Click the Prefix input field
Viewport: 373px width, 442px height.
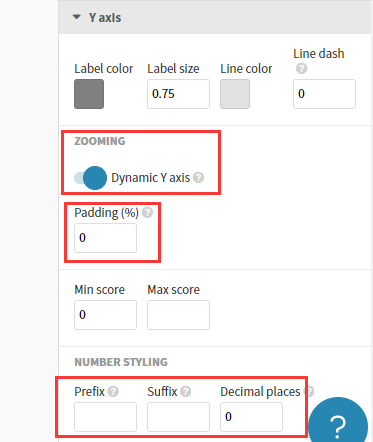click(x=105, y=417)
